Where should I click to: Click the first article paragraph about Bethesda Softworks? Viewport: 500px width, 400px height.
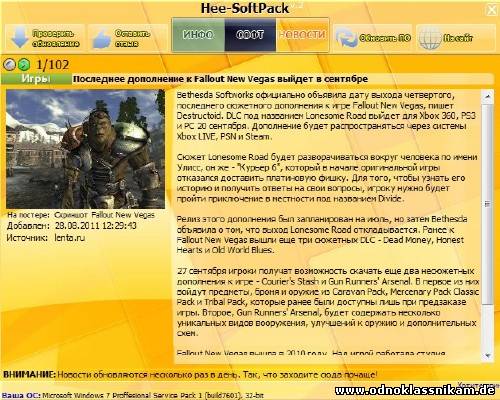(327, 116)
